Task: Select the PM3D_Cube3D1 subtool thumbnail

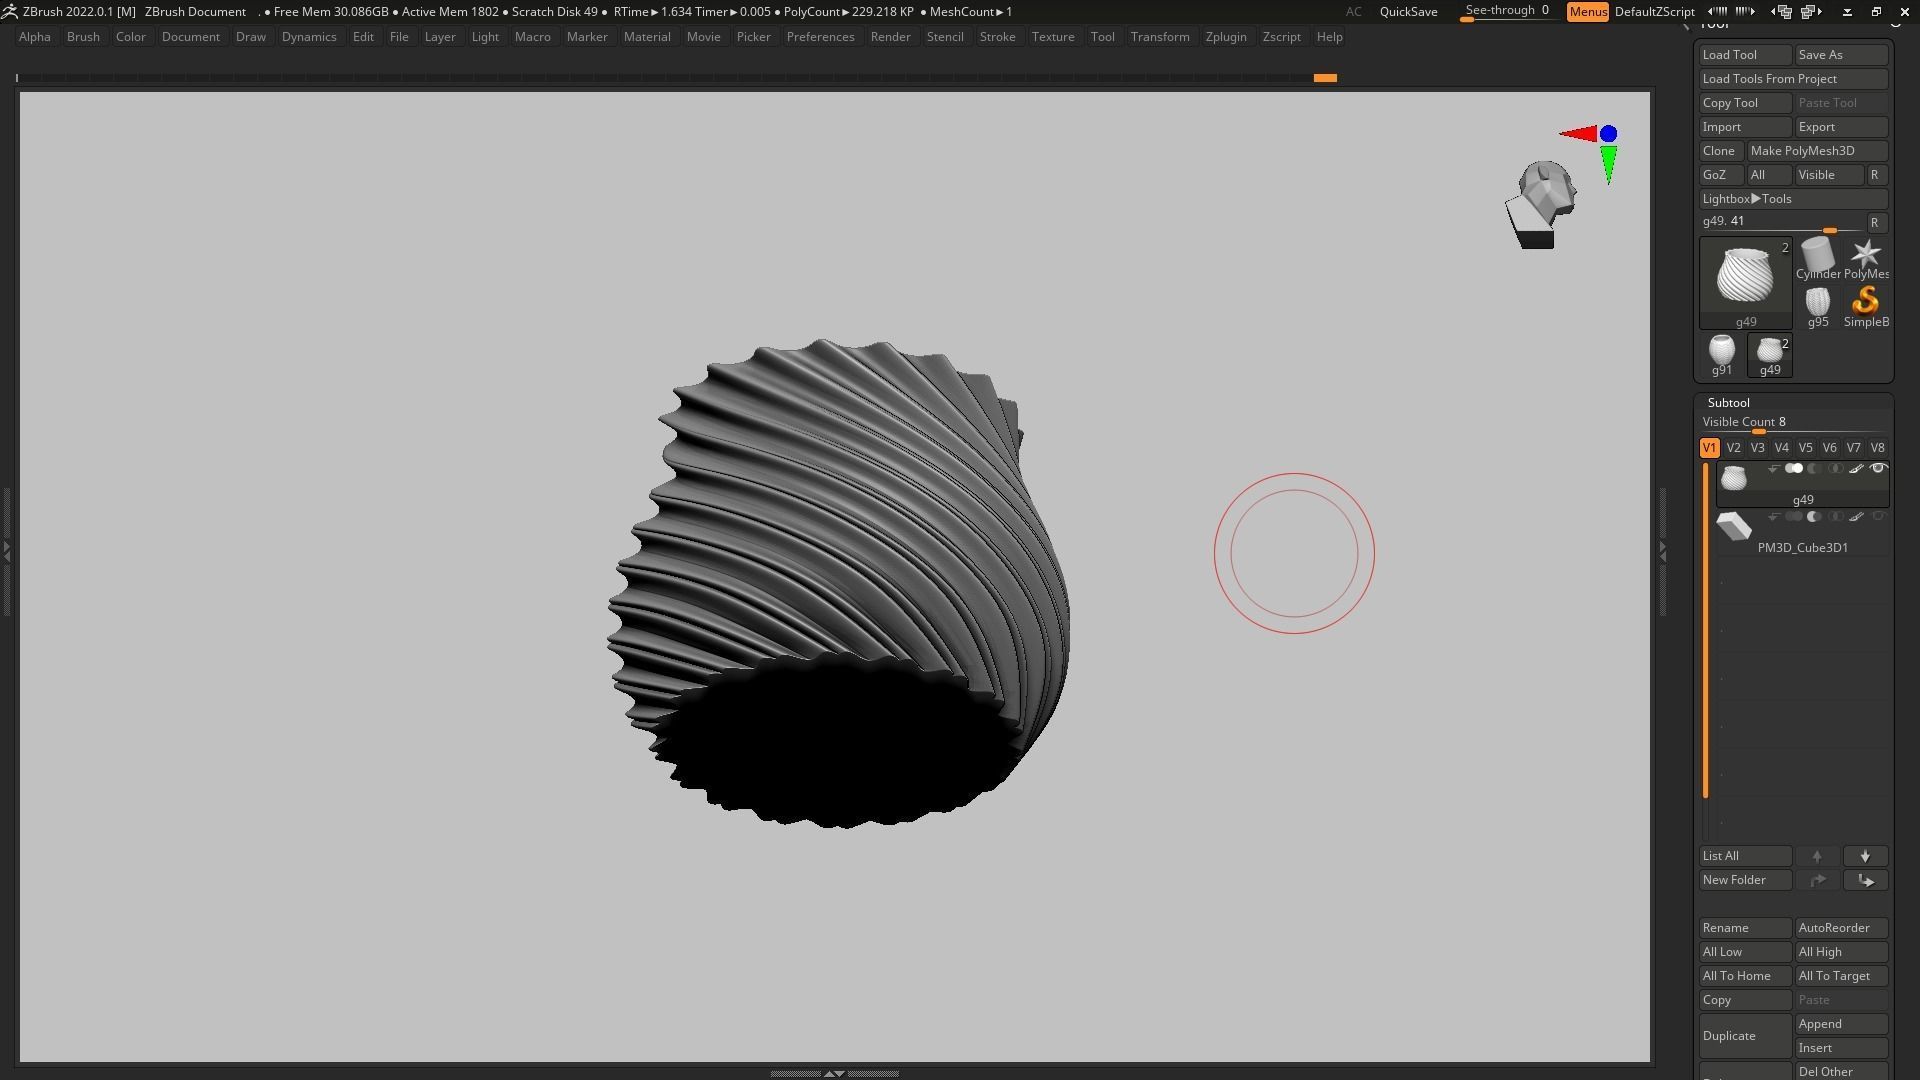Action: pyautogui.click(x=1734, y=527)
